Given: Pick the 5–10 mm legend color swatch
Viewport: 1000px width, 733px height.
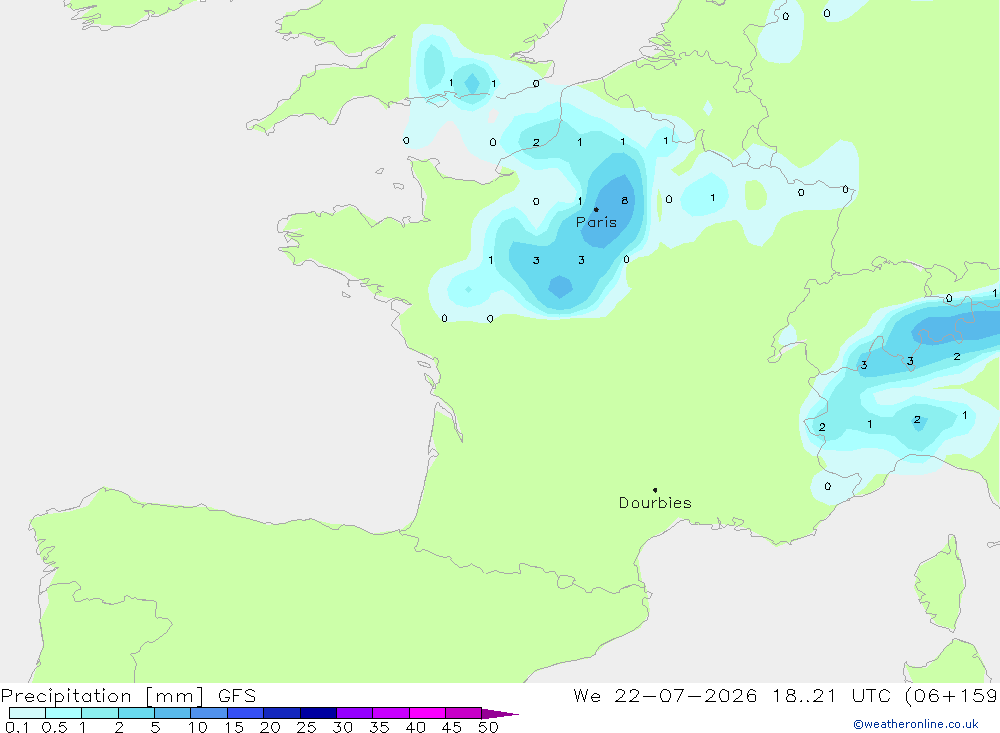Looking at the screenshot, I should click(173, 713).
